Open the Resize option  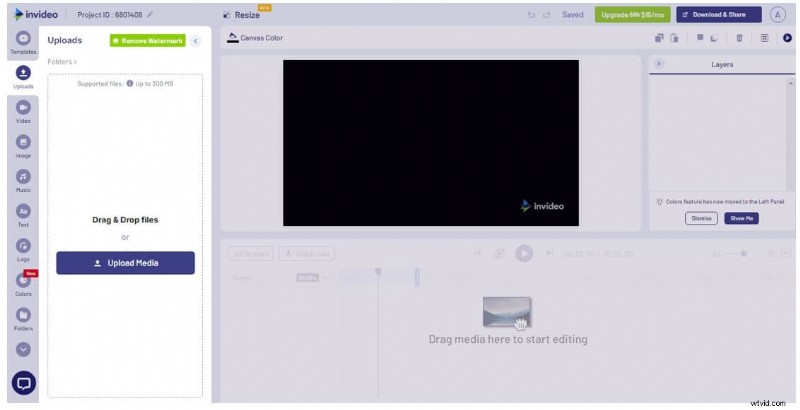[242, 15]
